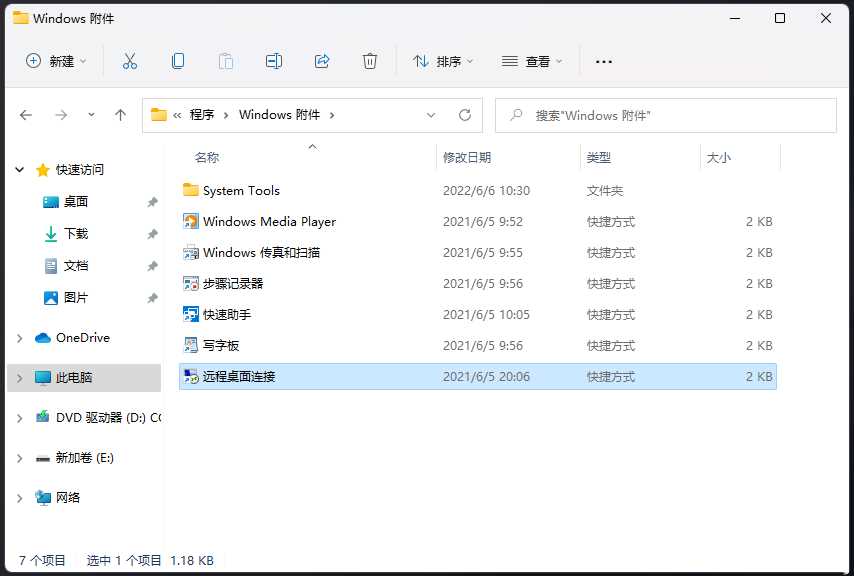Expand the OneDrive tree node
The width and height of the screenshot is (854, 576).
(x=20, y=338)
